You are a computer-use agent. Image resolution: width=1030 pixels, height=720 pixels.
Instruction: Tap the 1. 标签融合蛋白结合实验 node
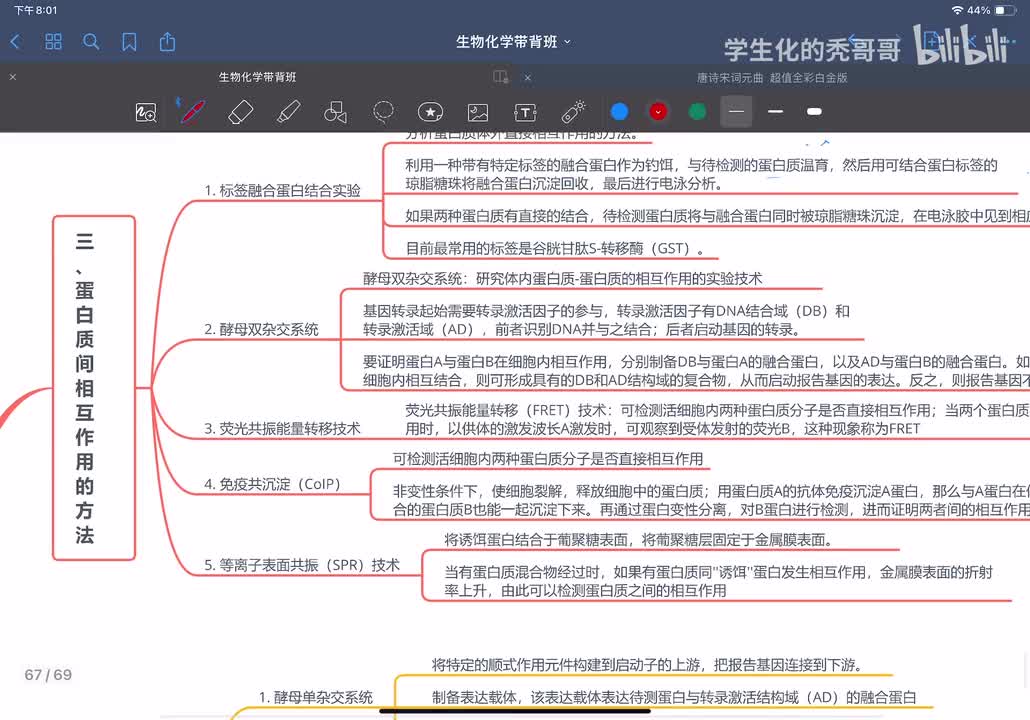(282, 191)
